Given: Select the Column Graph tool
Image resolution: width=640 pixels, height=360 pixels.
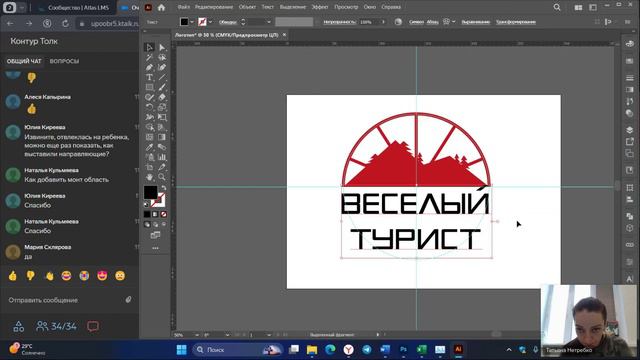Looking at the screenshot, I should point(162,157).
